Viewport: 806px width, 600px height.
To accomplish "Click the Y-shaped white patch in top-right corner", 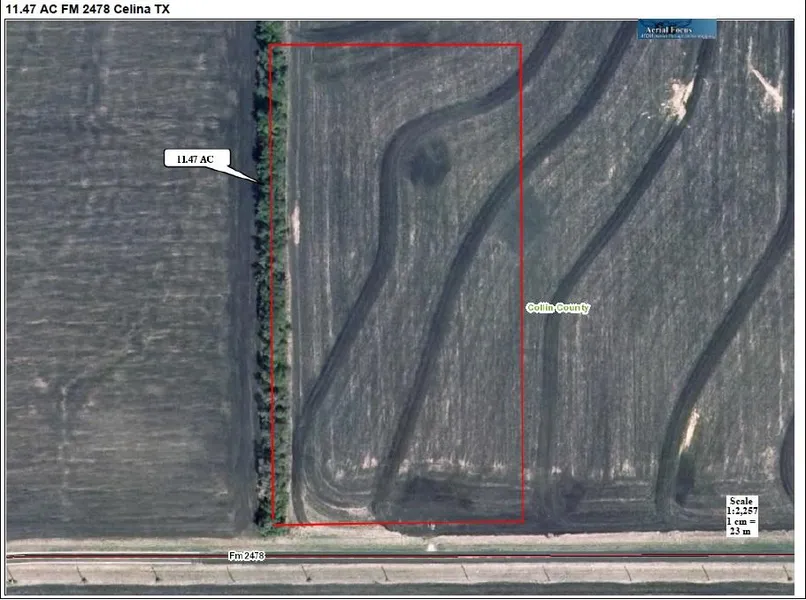I will tap(767, 90).
